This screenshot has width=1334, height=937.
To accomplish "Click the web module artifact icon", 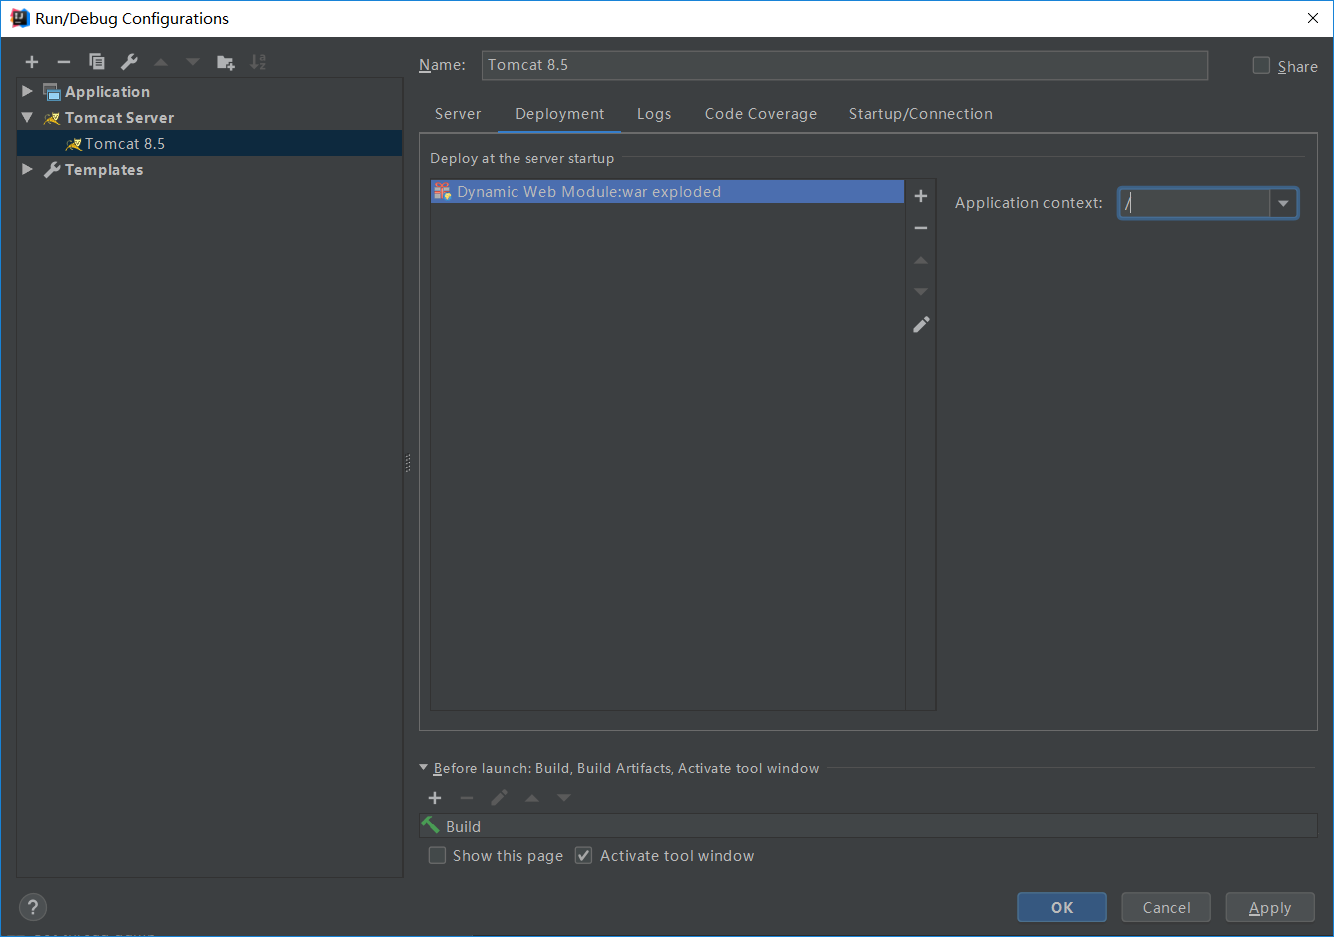I will coord(442,191).
